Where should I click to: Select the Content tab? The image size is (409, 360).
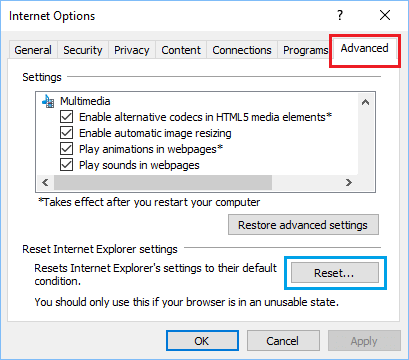tap(181, 50)
